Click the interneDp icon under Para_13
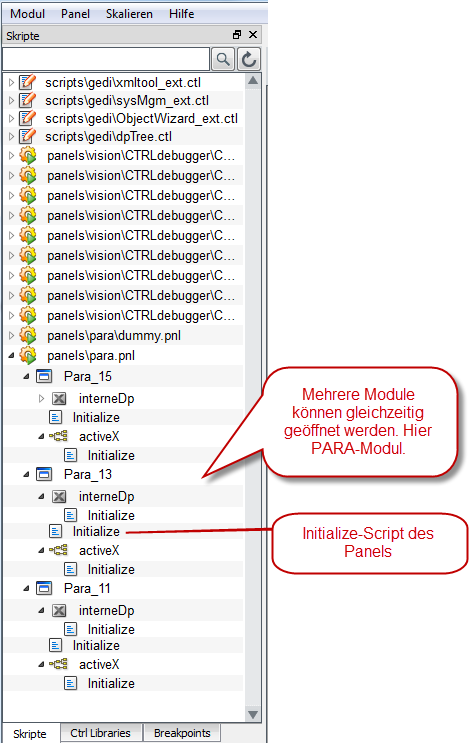 click(x=59, y=496)
